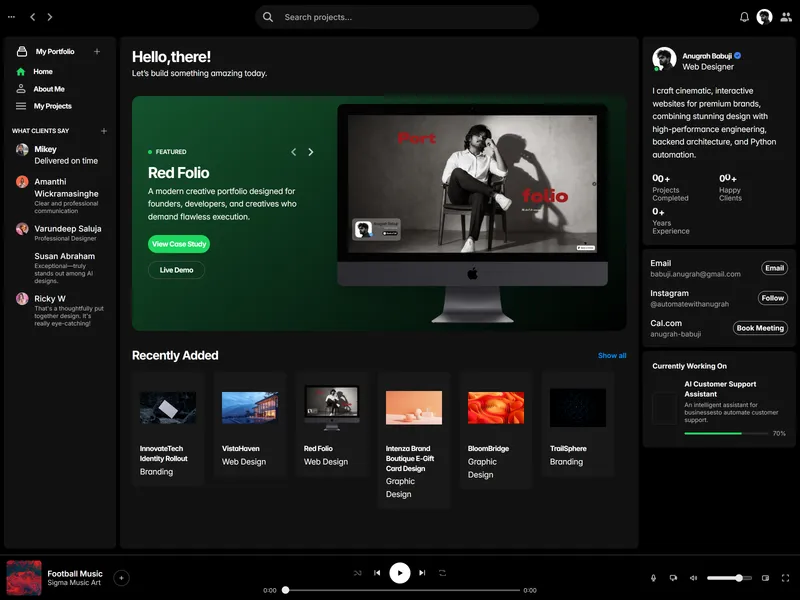
Task: Add Football Music to library
Action: pos(121,578)
